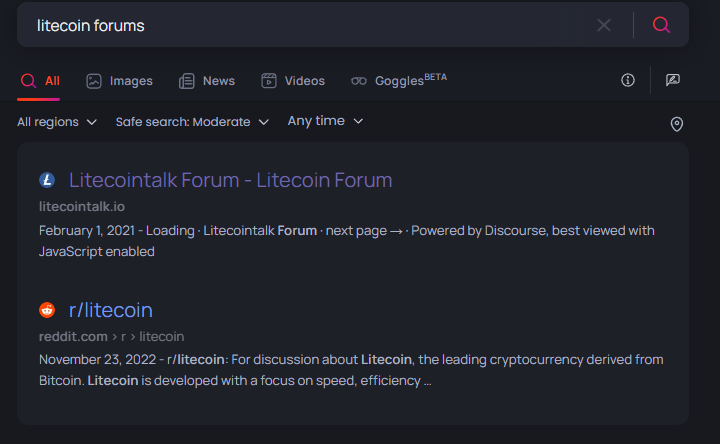Click the Litecoin favicon beside Litecointalk result
This screenshot has width=720, height=444.
47,180
